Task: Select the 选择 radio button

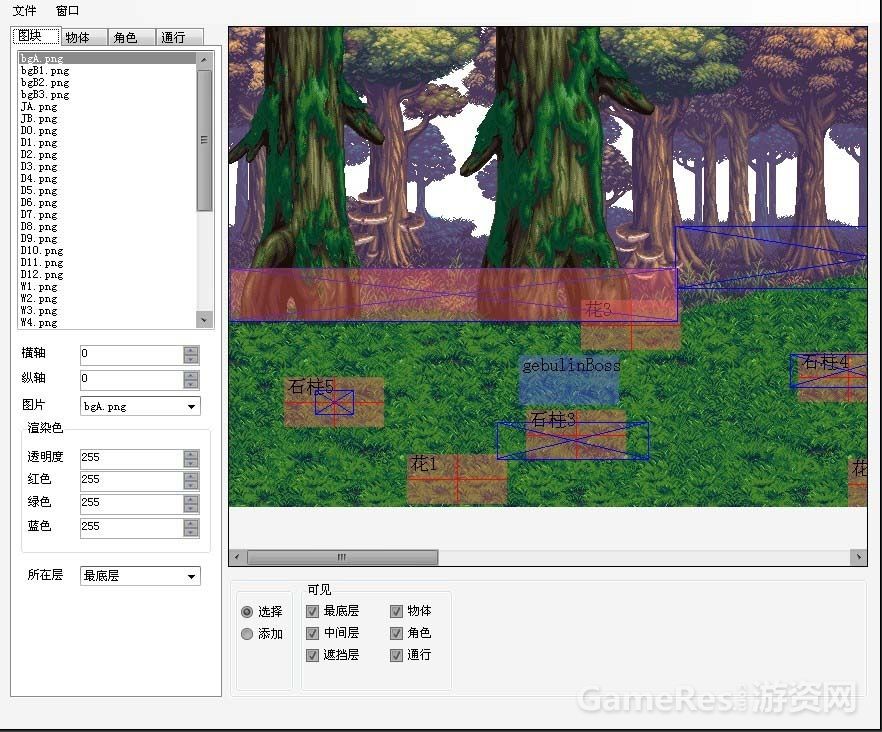Action: pyautogui.click(x=247, y=611)
